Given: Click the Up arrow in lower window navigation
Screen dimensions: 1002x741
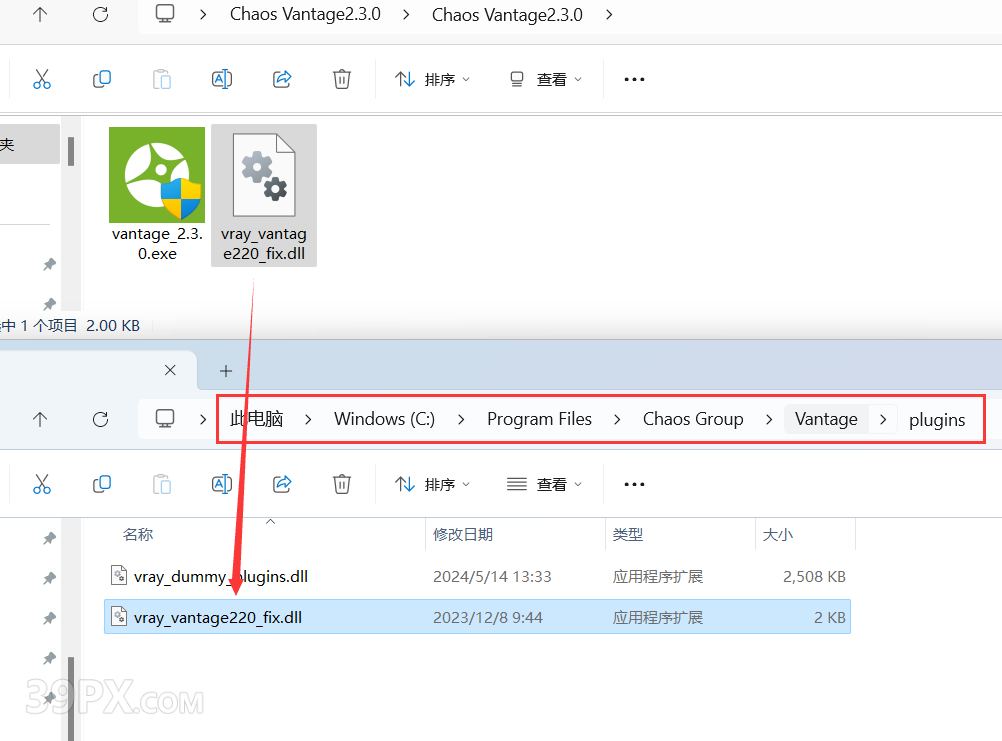Looking at the screenshot, I should [40, 419].
